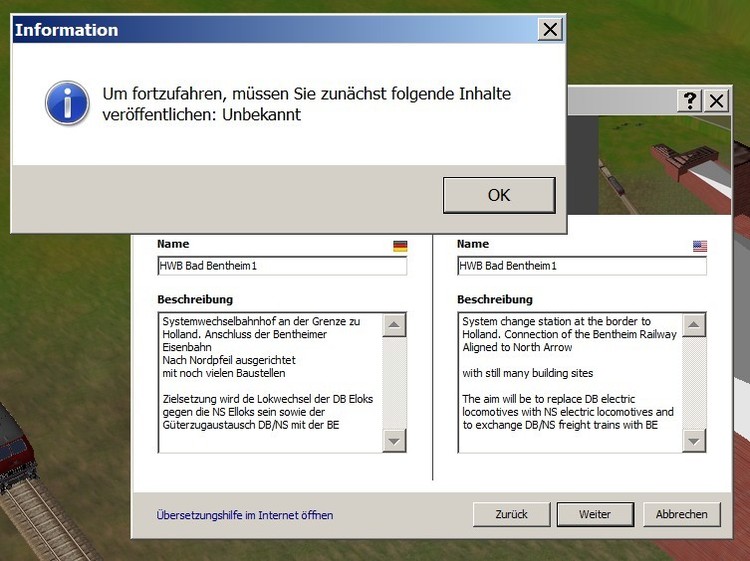Click the text 'veröffentlichen: Unbekannt'
Image resolution: width=750 pixels, height=561 pixels.
coord(201,115)
